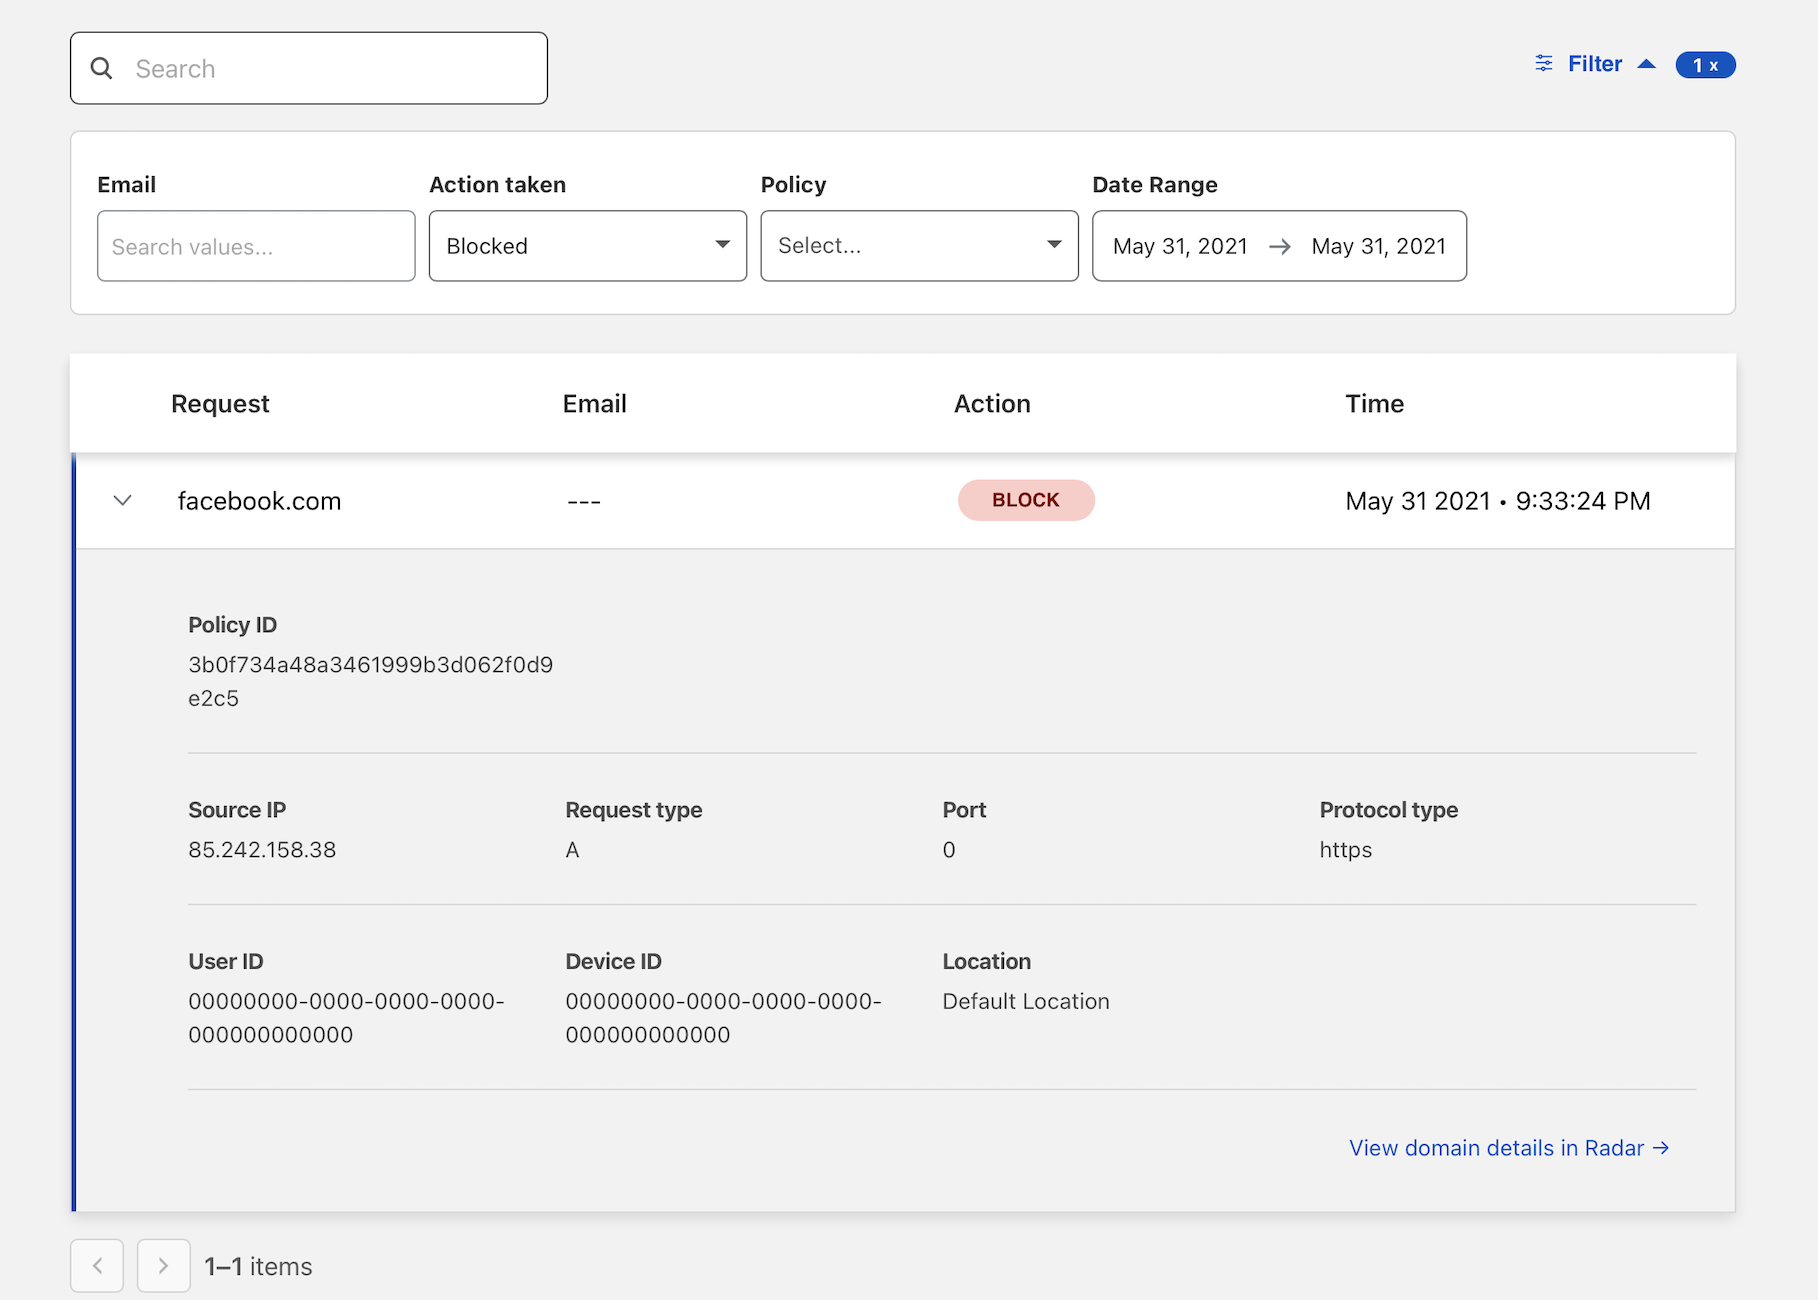This screenshot has height=1300, width=1818.
Task: Click the main Search input field
Action: click(330, 68)
